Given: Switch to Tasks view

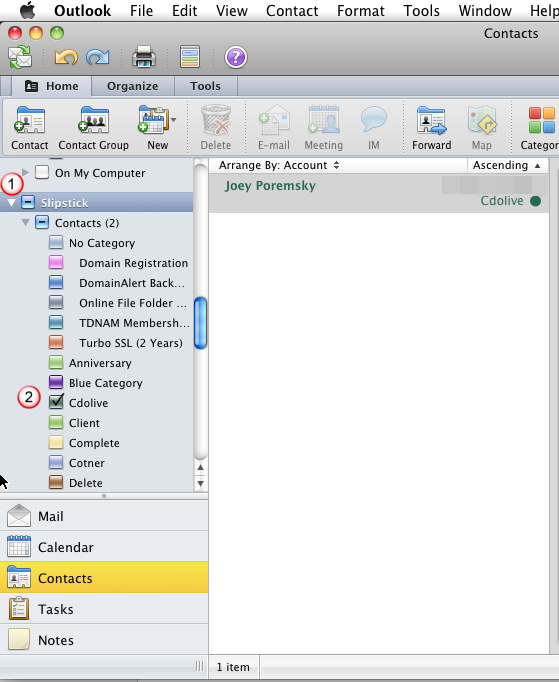Looking at the screenshot, I should 104,609.
